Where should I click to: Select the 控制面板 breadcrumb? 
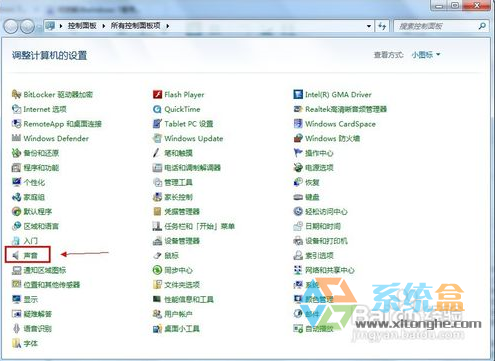coord(82,26)
